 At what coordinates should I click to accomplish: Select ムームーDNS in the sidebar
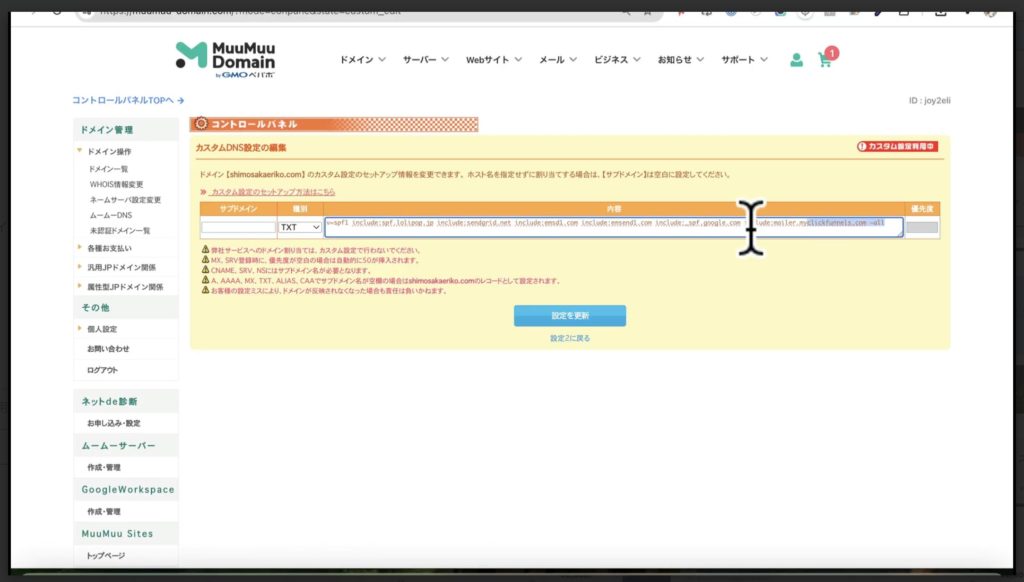[x=110, y=215]
